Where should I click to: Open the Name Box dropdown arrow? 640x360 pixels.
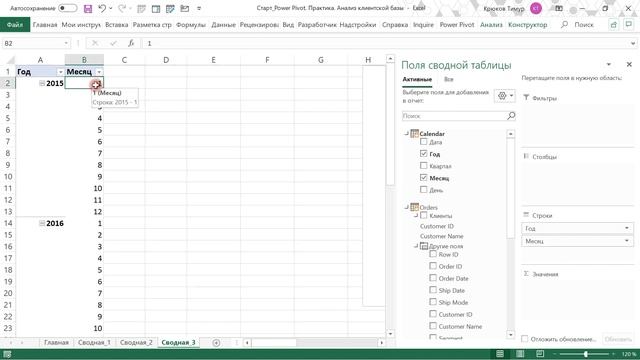click(66, 43)
